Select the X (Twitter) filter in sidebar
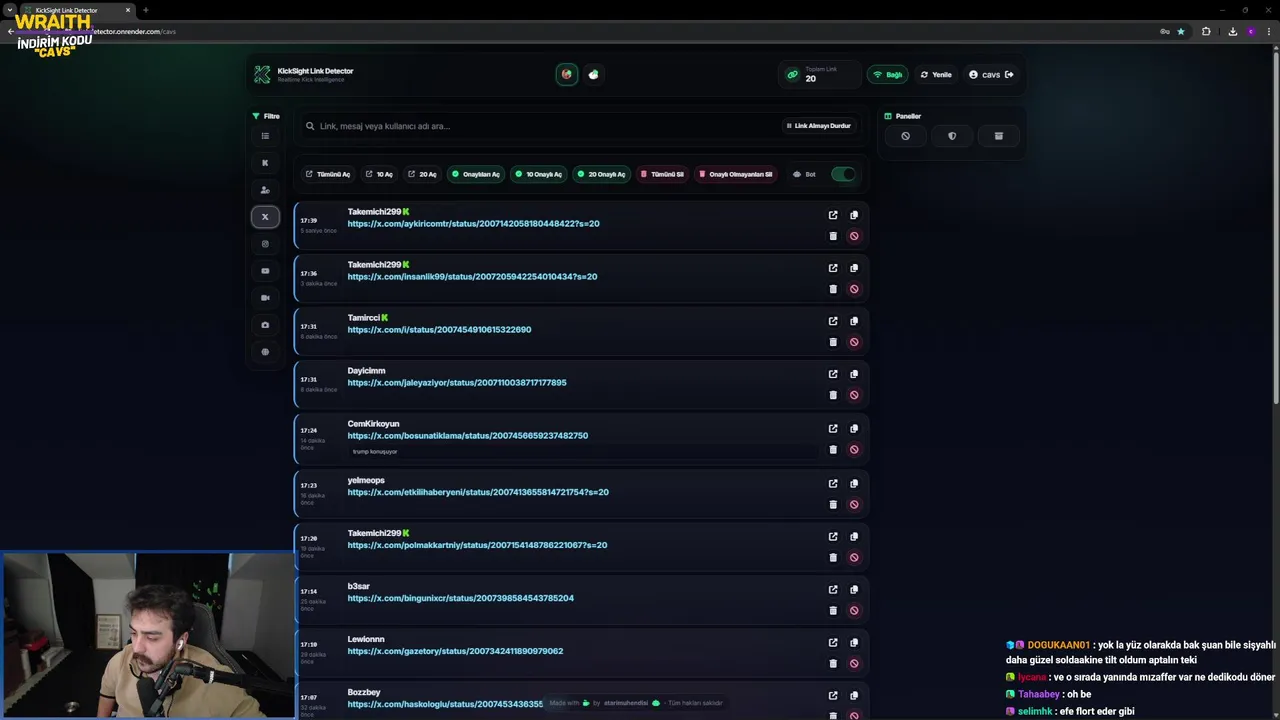 265,217
